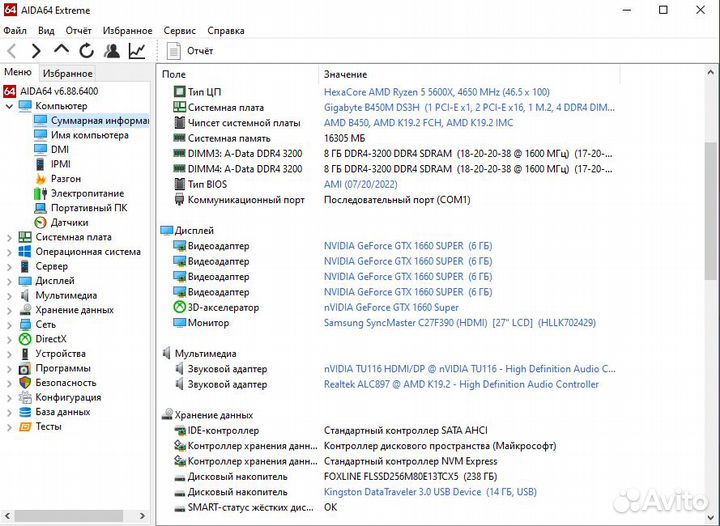Go up one level with Up arrow
Viewport: 720px width, 526px height.
pos(61,50)
